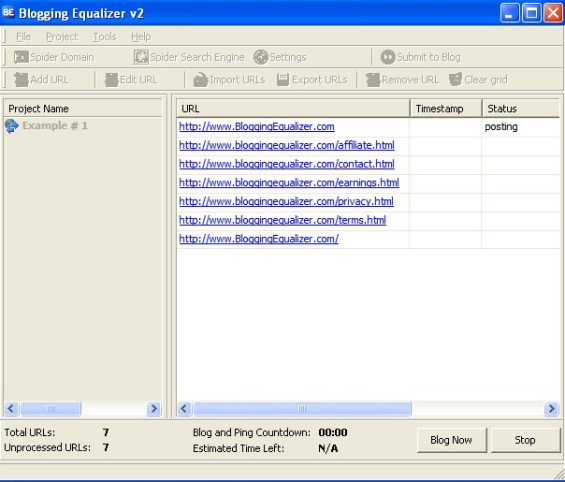565x482 pixels.
Task: Minimize the Blogging Equalizer window
Action: [x=510, y=13]
